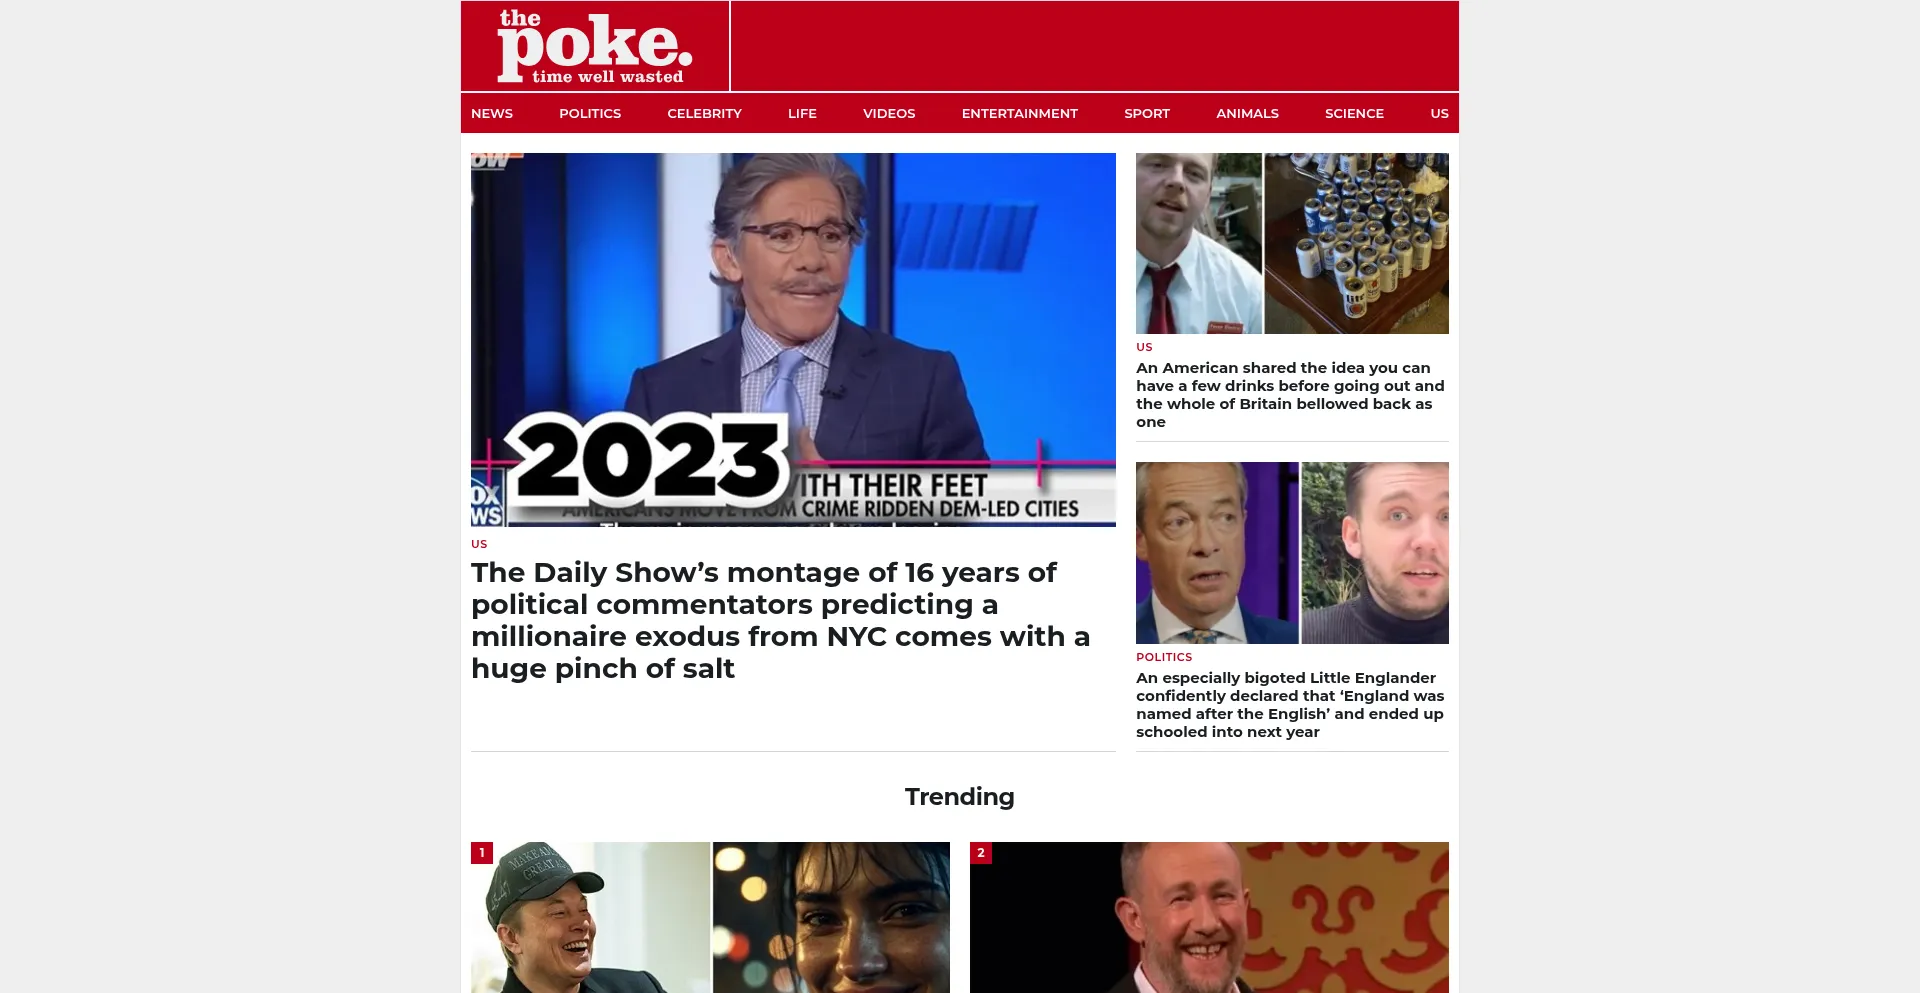Open the SCIENCE section
This screenshot has width=1920, height=993.
click(1354, 113)
